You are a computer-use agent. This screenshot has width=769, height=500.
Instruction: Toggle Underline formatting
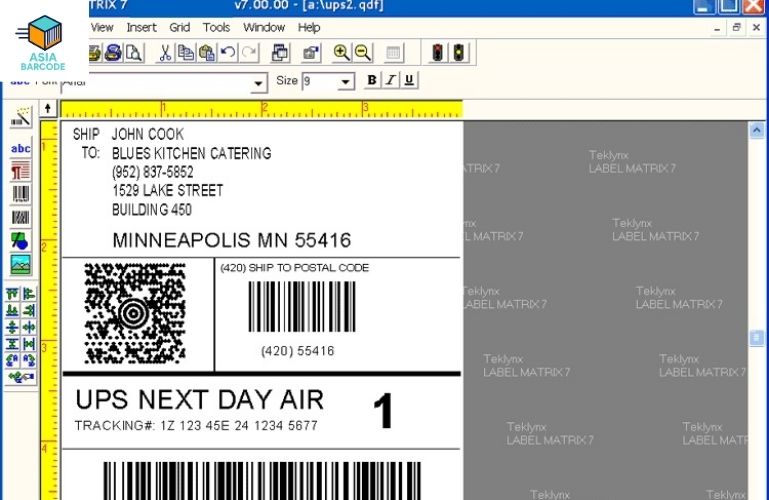pos(409,80)
